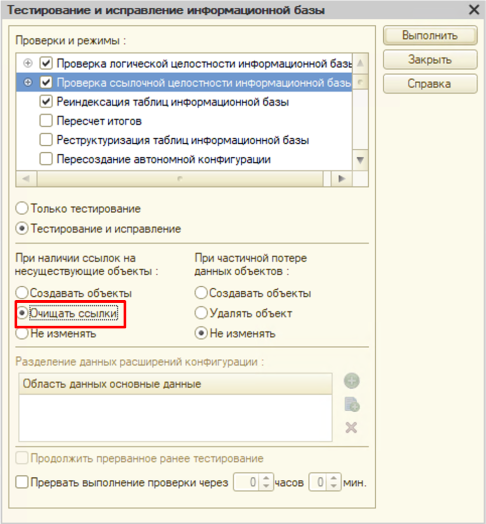The width and height of the screenshot is (486, 524).
Task: Click the copy document icon beside data area list
Action: pos(352,404)
